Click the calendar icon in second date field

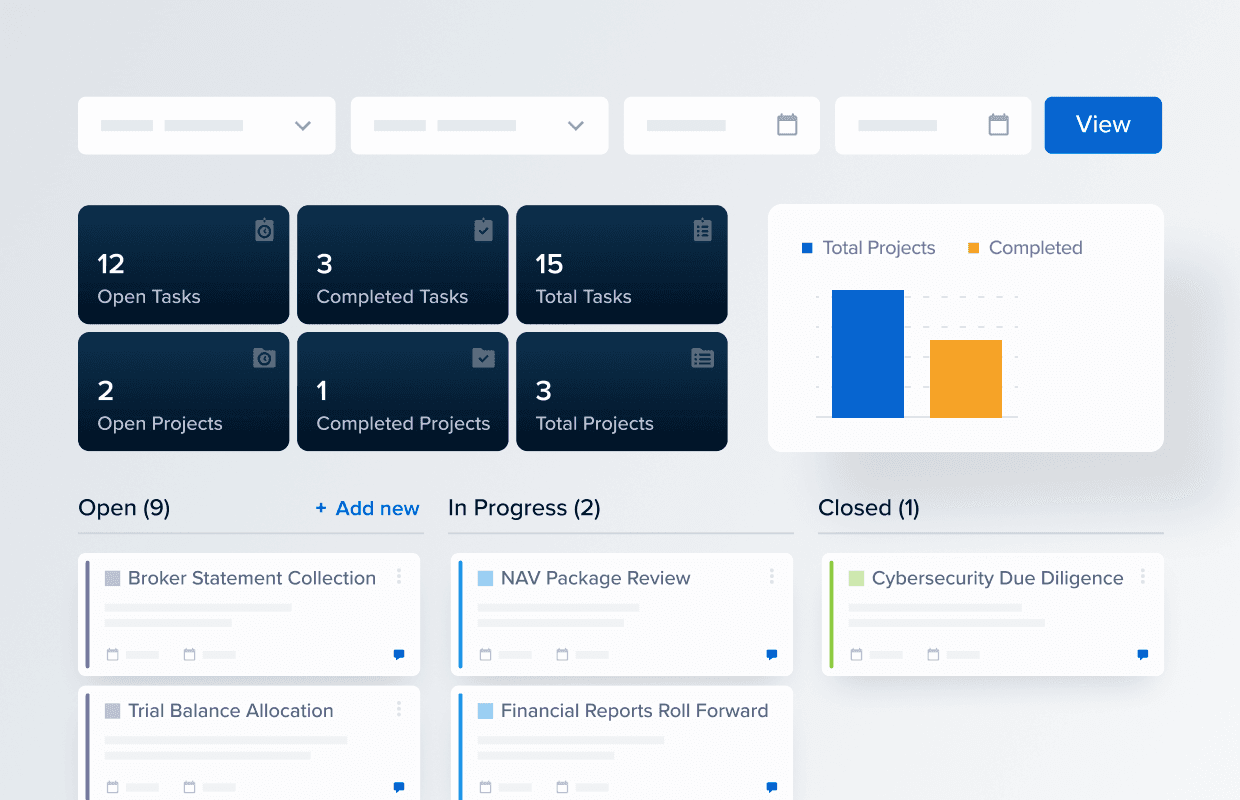coord(998,125)
